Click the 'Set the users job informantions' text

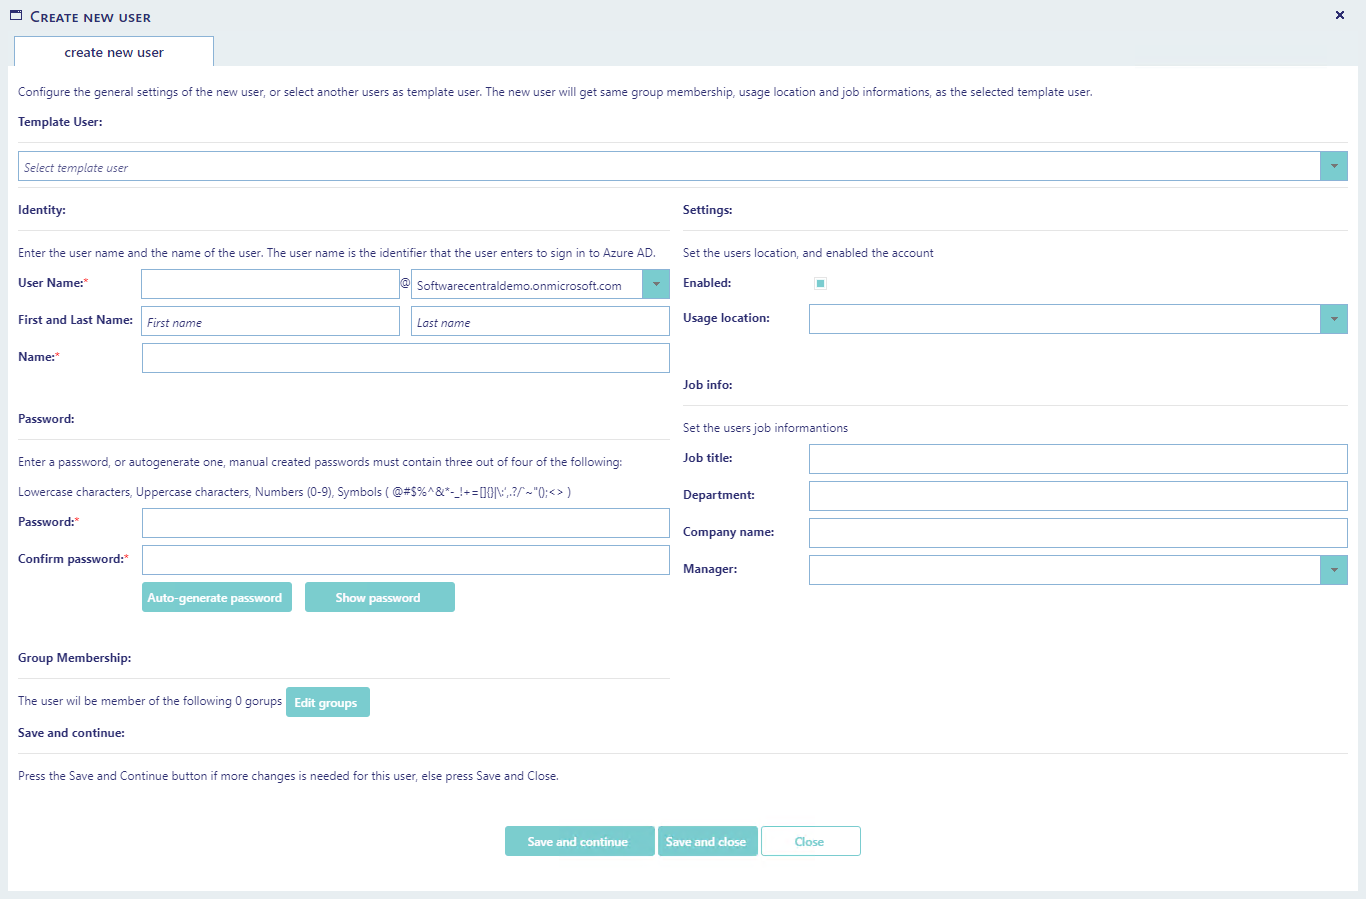tap(765, 428)
